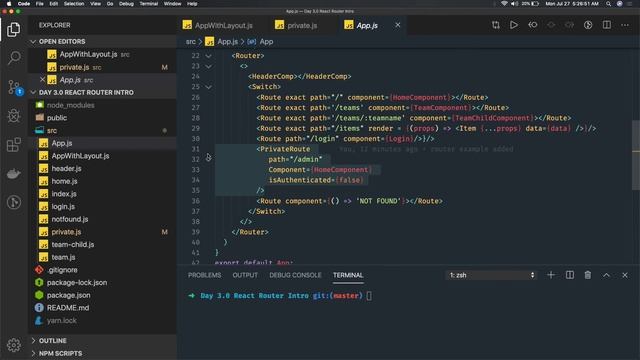
Task: Open editor More Actions ellipsis
Action: pos(625,25)
